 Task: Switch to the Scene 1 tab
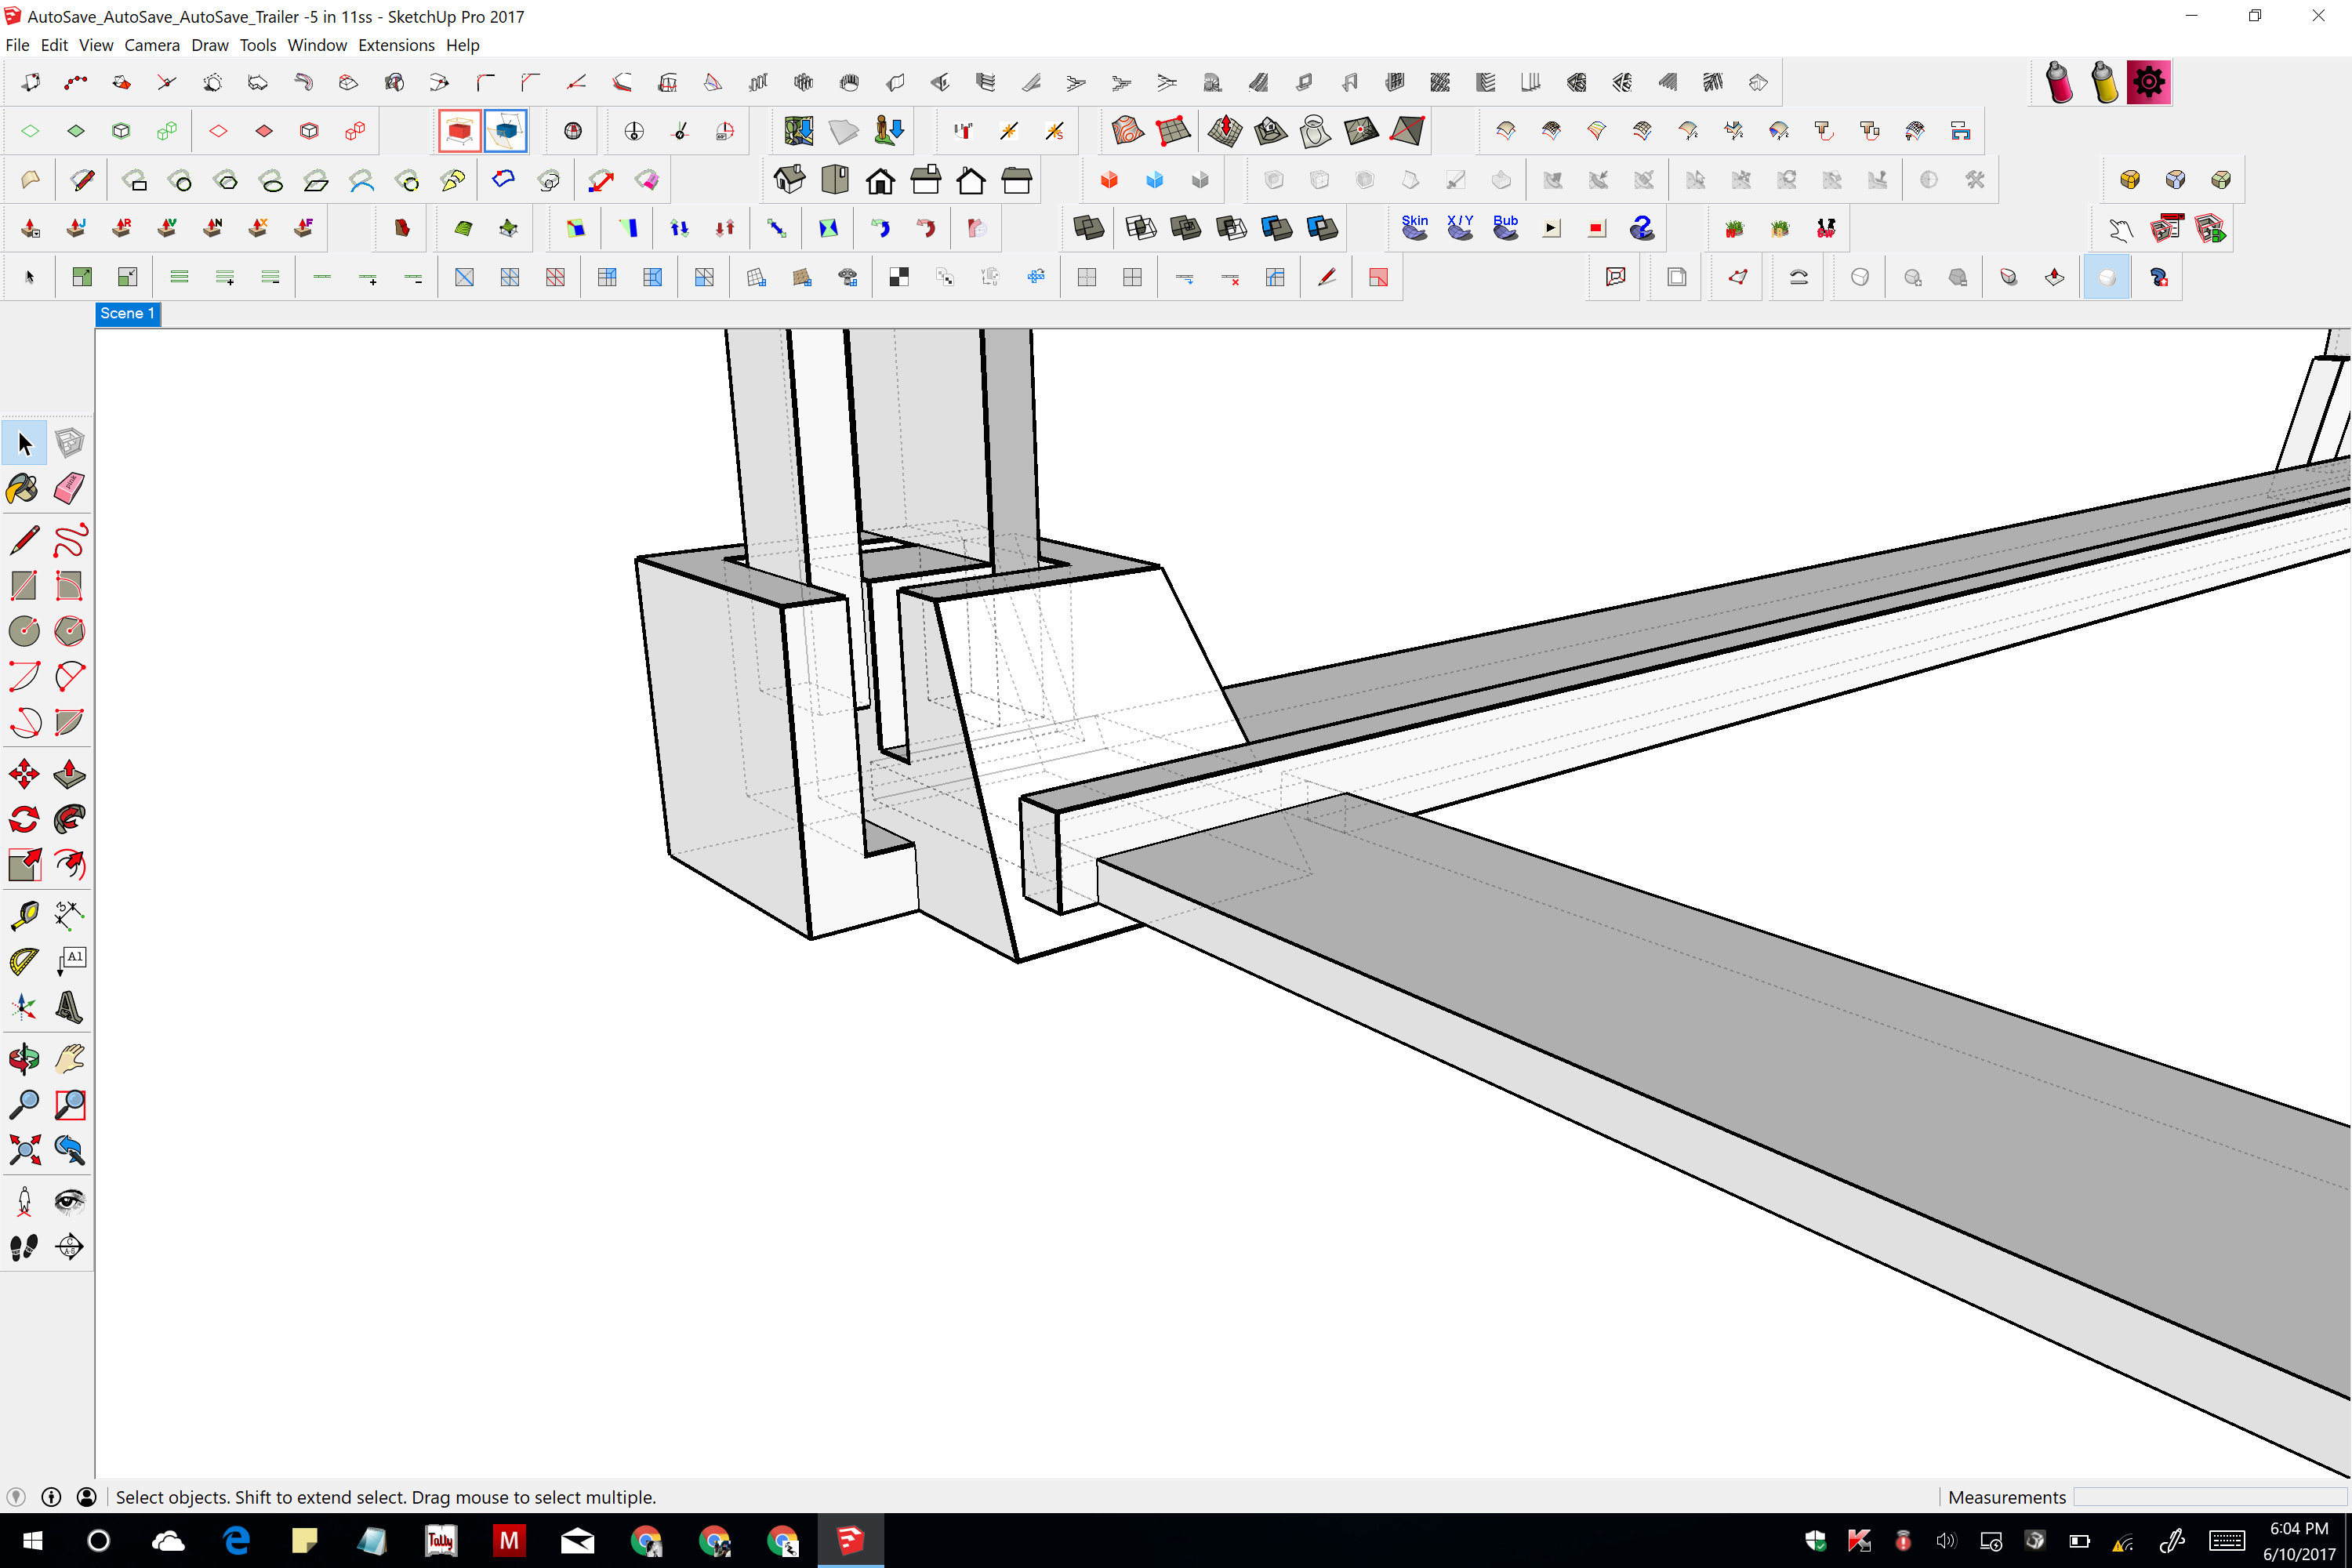click(x=127, y=313)
